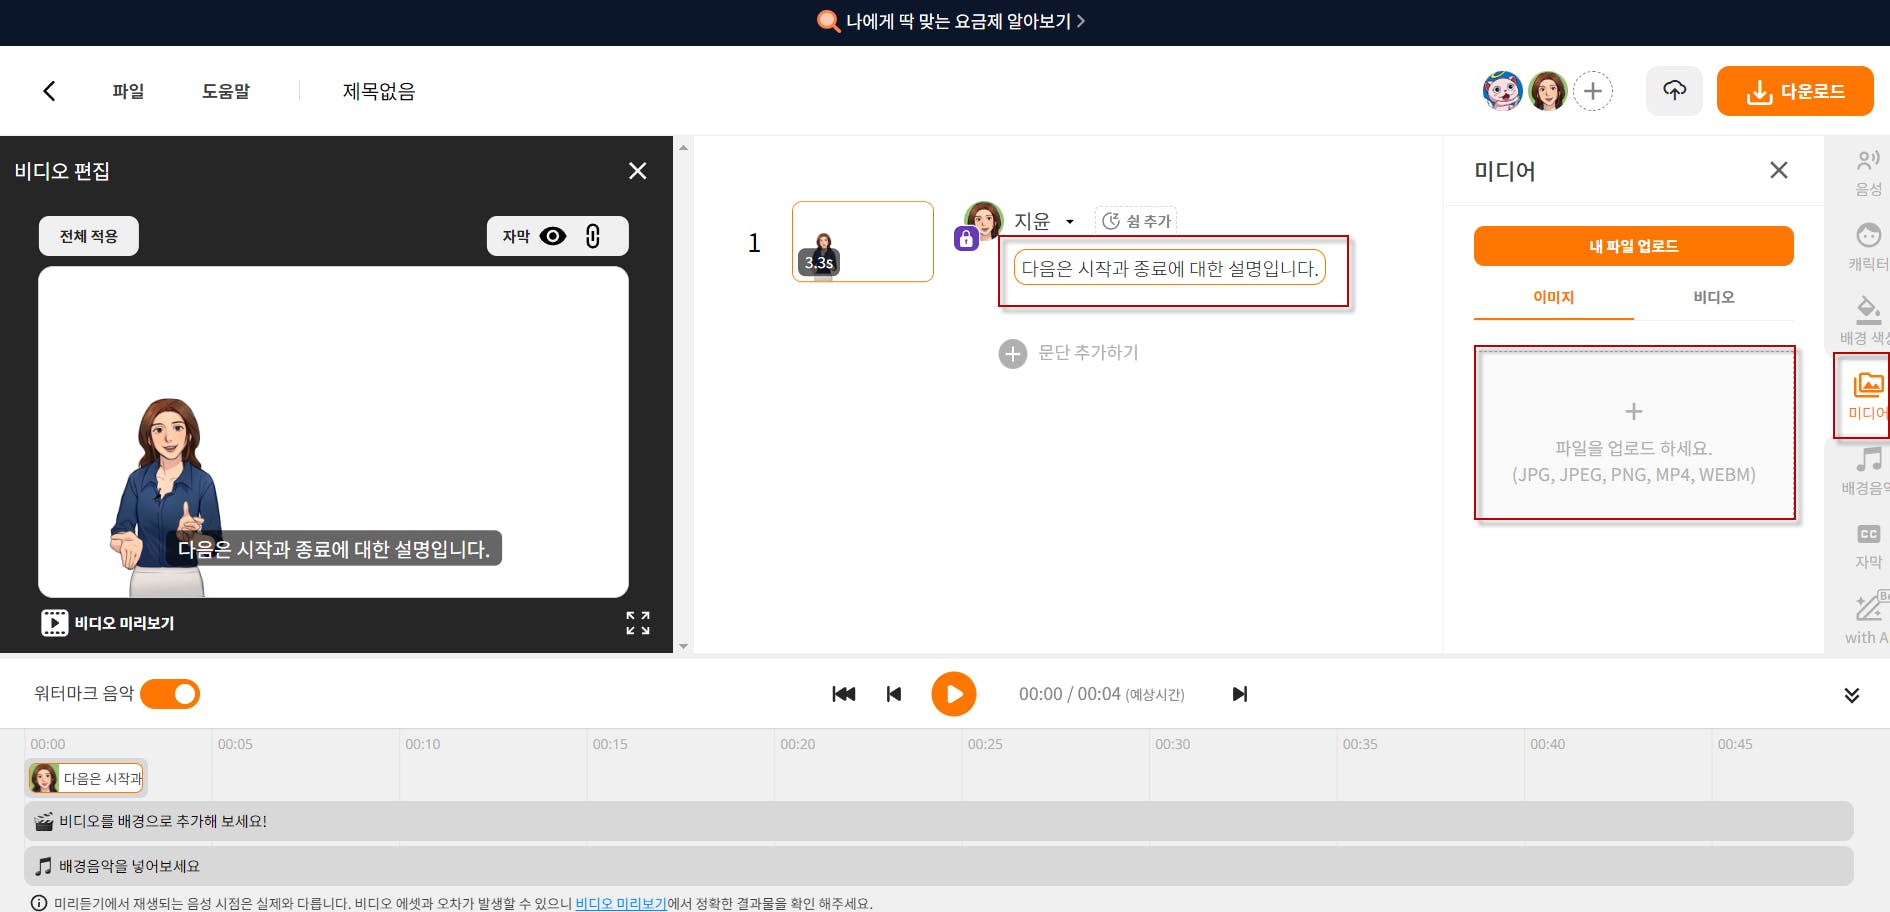Click the 비디오를 배경으로 추가해 보세요! track
The width and height of the screenshot is (1890, 912).
[939, 821]
